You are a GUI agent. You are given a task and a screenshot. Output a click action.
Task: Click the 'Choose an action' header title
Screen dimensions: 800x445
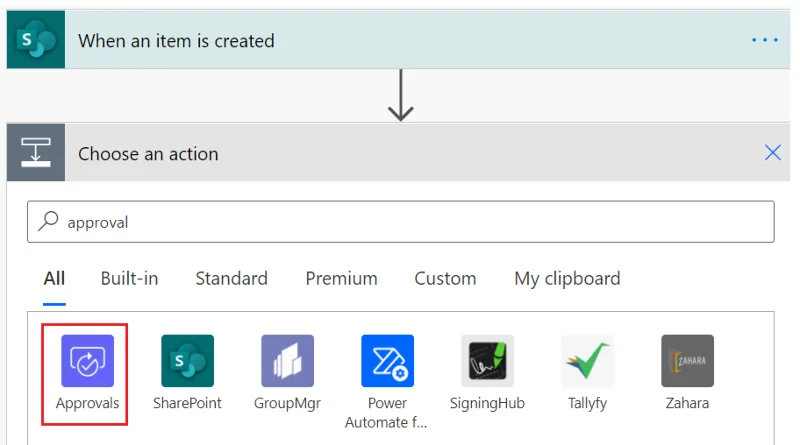148,154
